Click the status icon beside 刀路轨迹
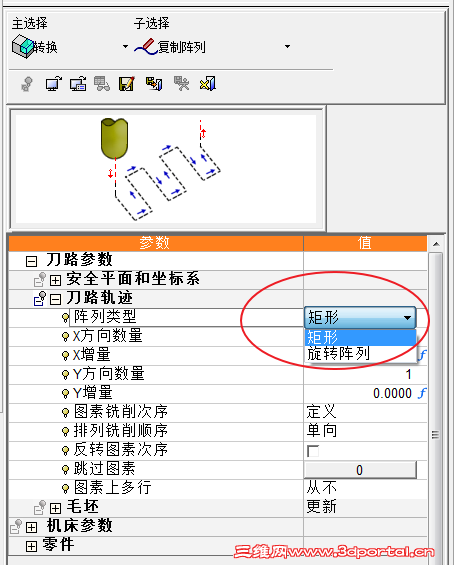The width and height of the screenshot is (454, 565). click(40, 298)
